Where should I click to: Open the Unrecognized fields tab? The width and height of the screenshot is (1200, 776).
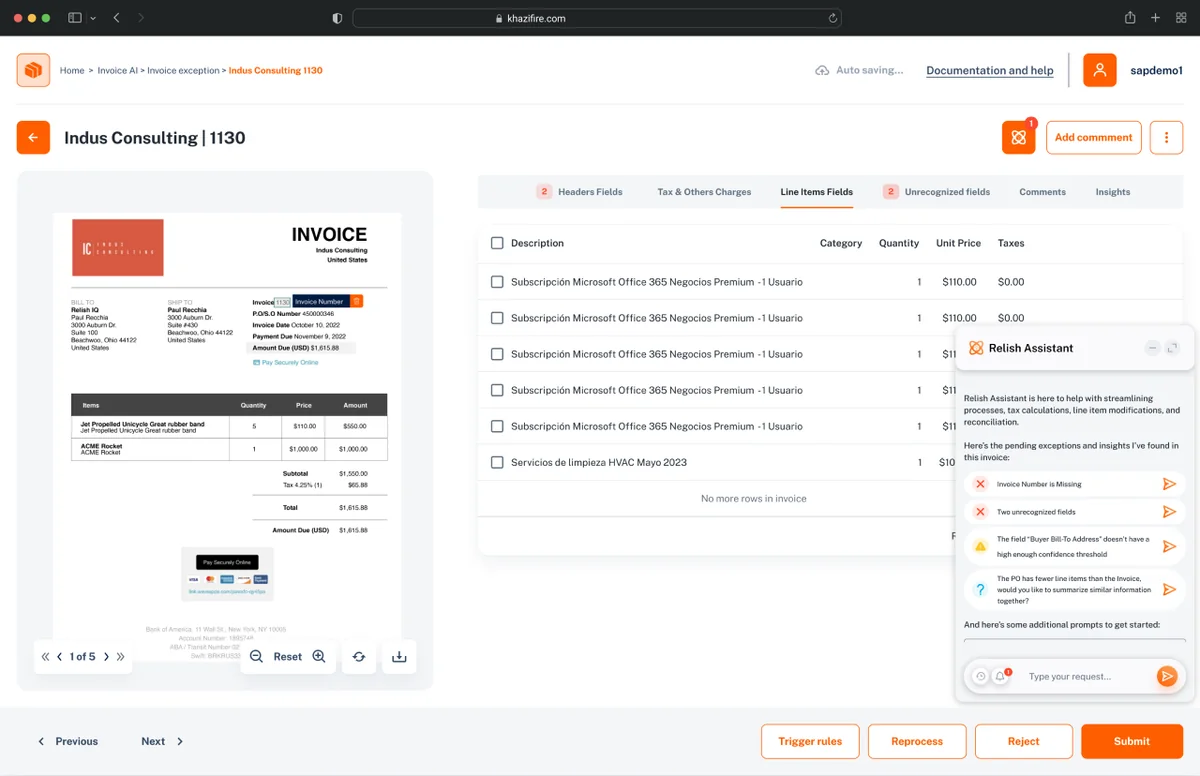point(937,192)
